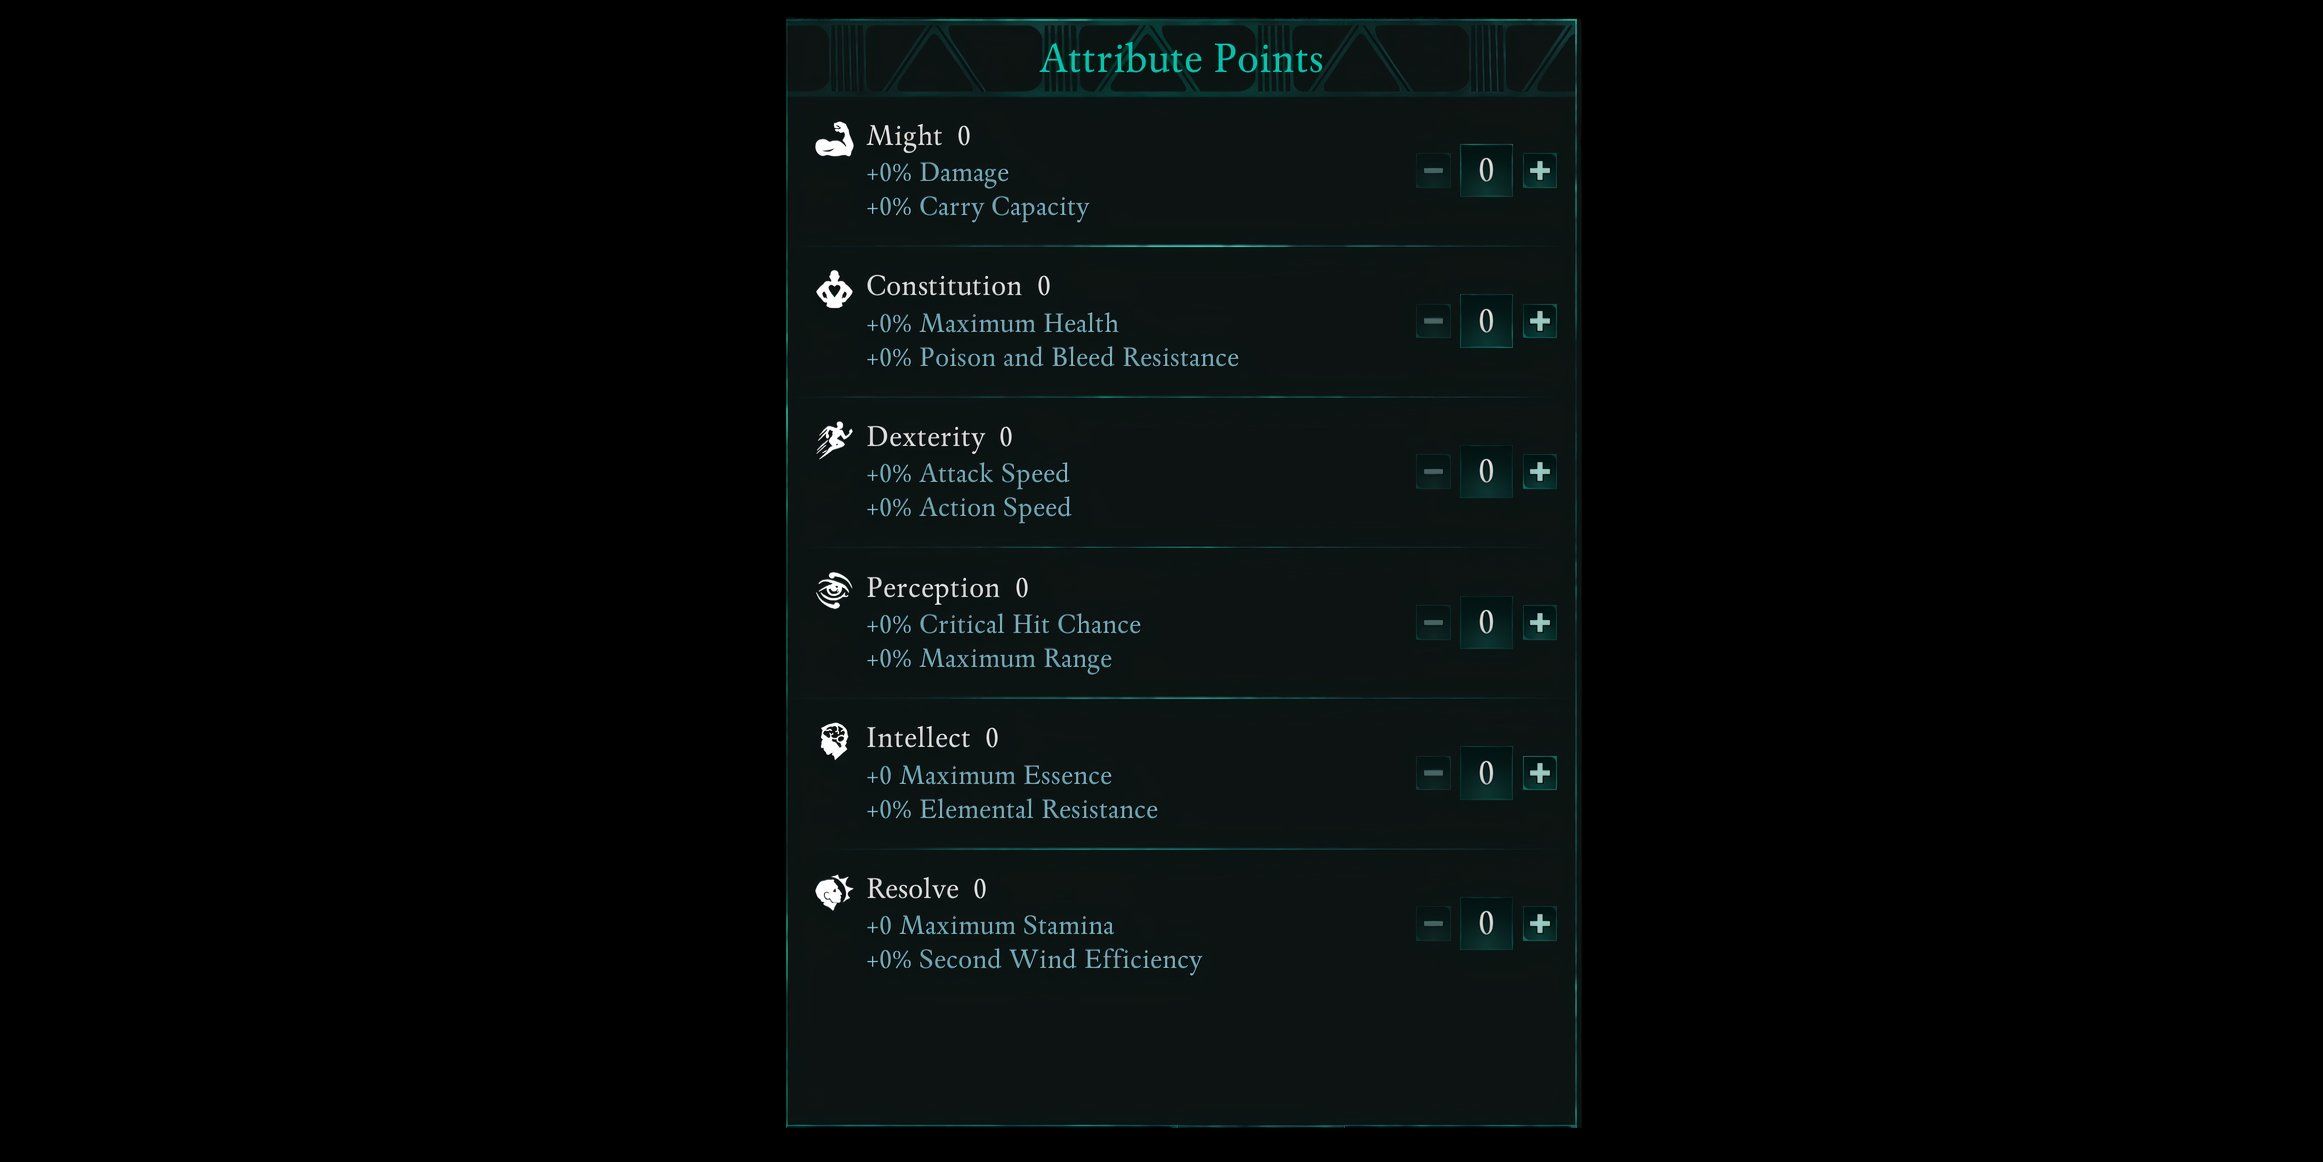Viewport: 2323px width, 1162px height.
Task: Select the Might points value field
Action: click(1486, 171)
